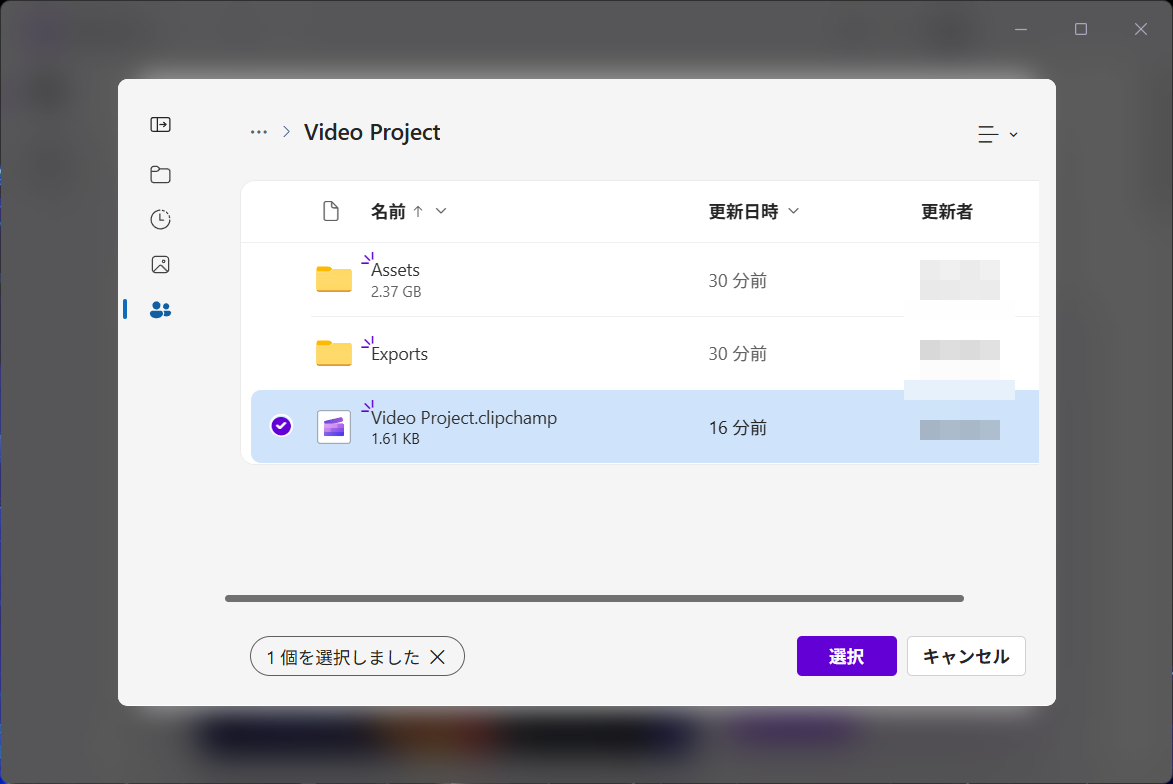Open the view layout options dropdown

click(997, 135)
